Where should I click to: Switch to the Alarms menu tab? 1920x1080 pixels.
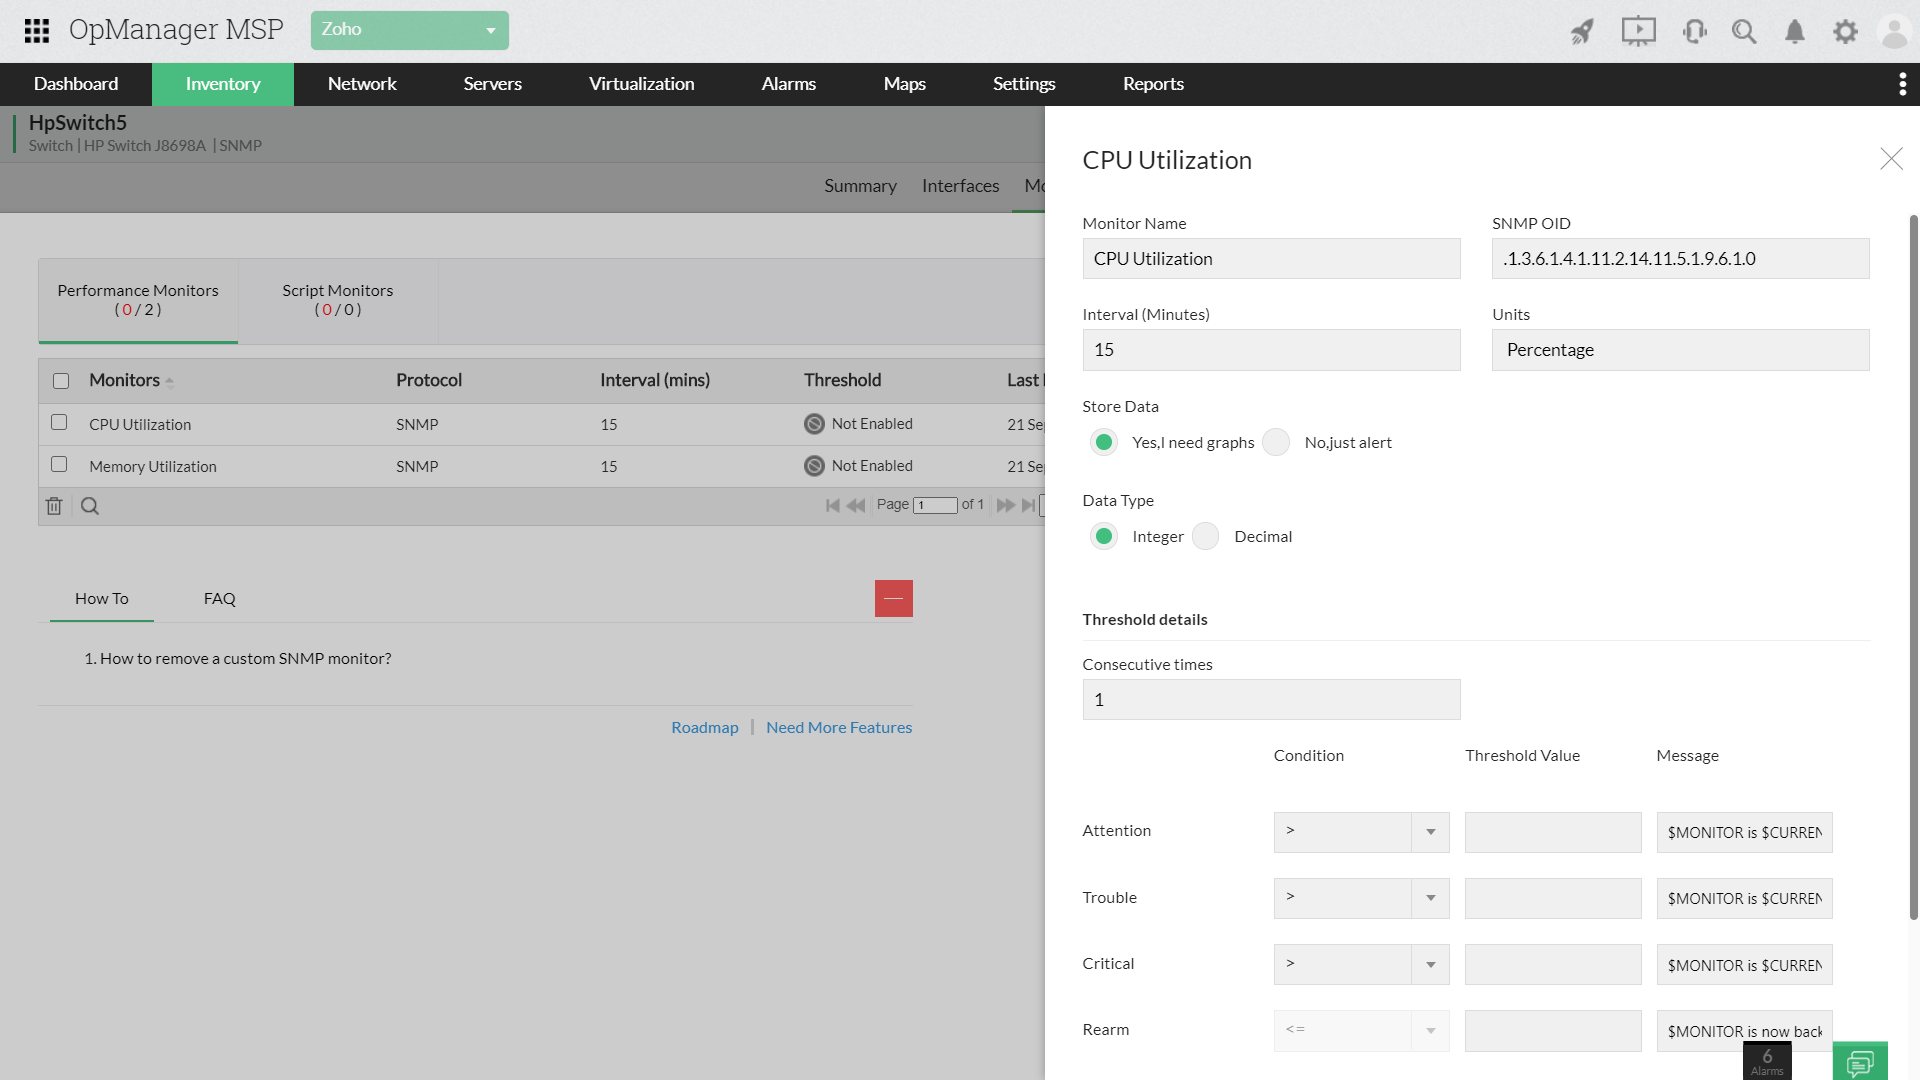coord(788,84)
